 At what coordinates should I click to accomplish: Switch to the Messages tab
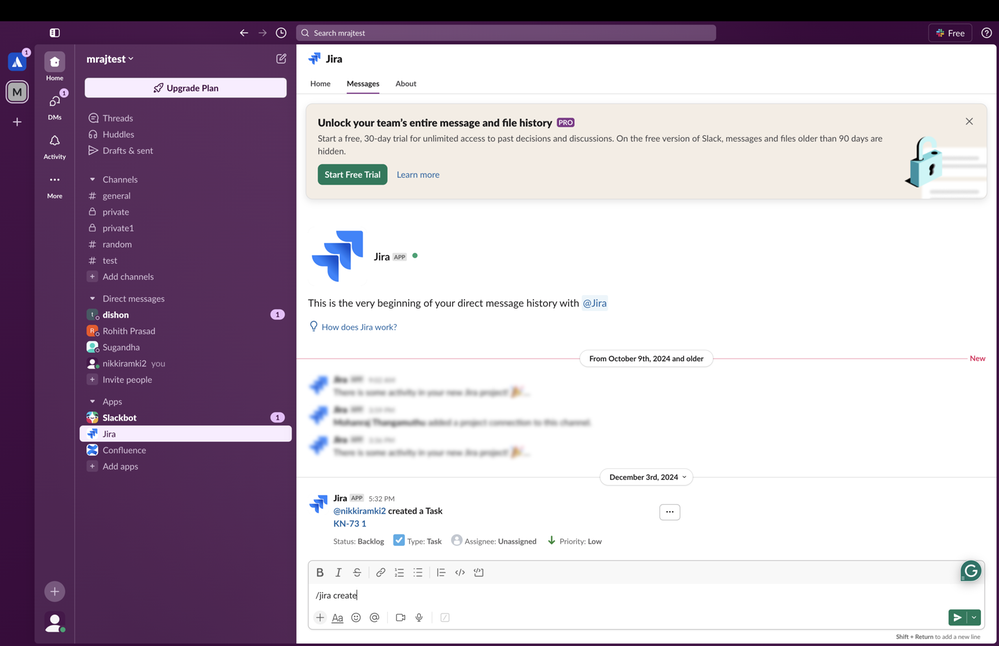(x=363, y=83)
